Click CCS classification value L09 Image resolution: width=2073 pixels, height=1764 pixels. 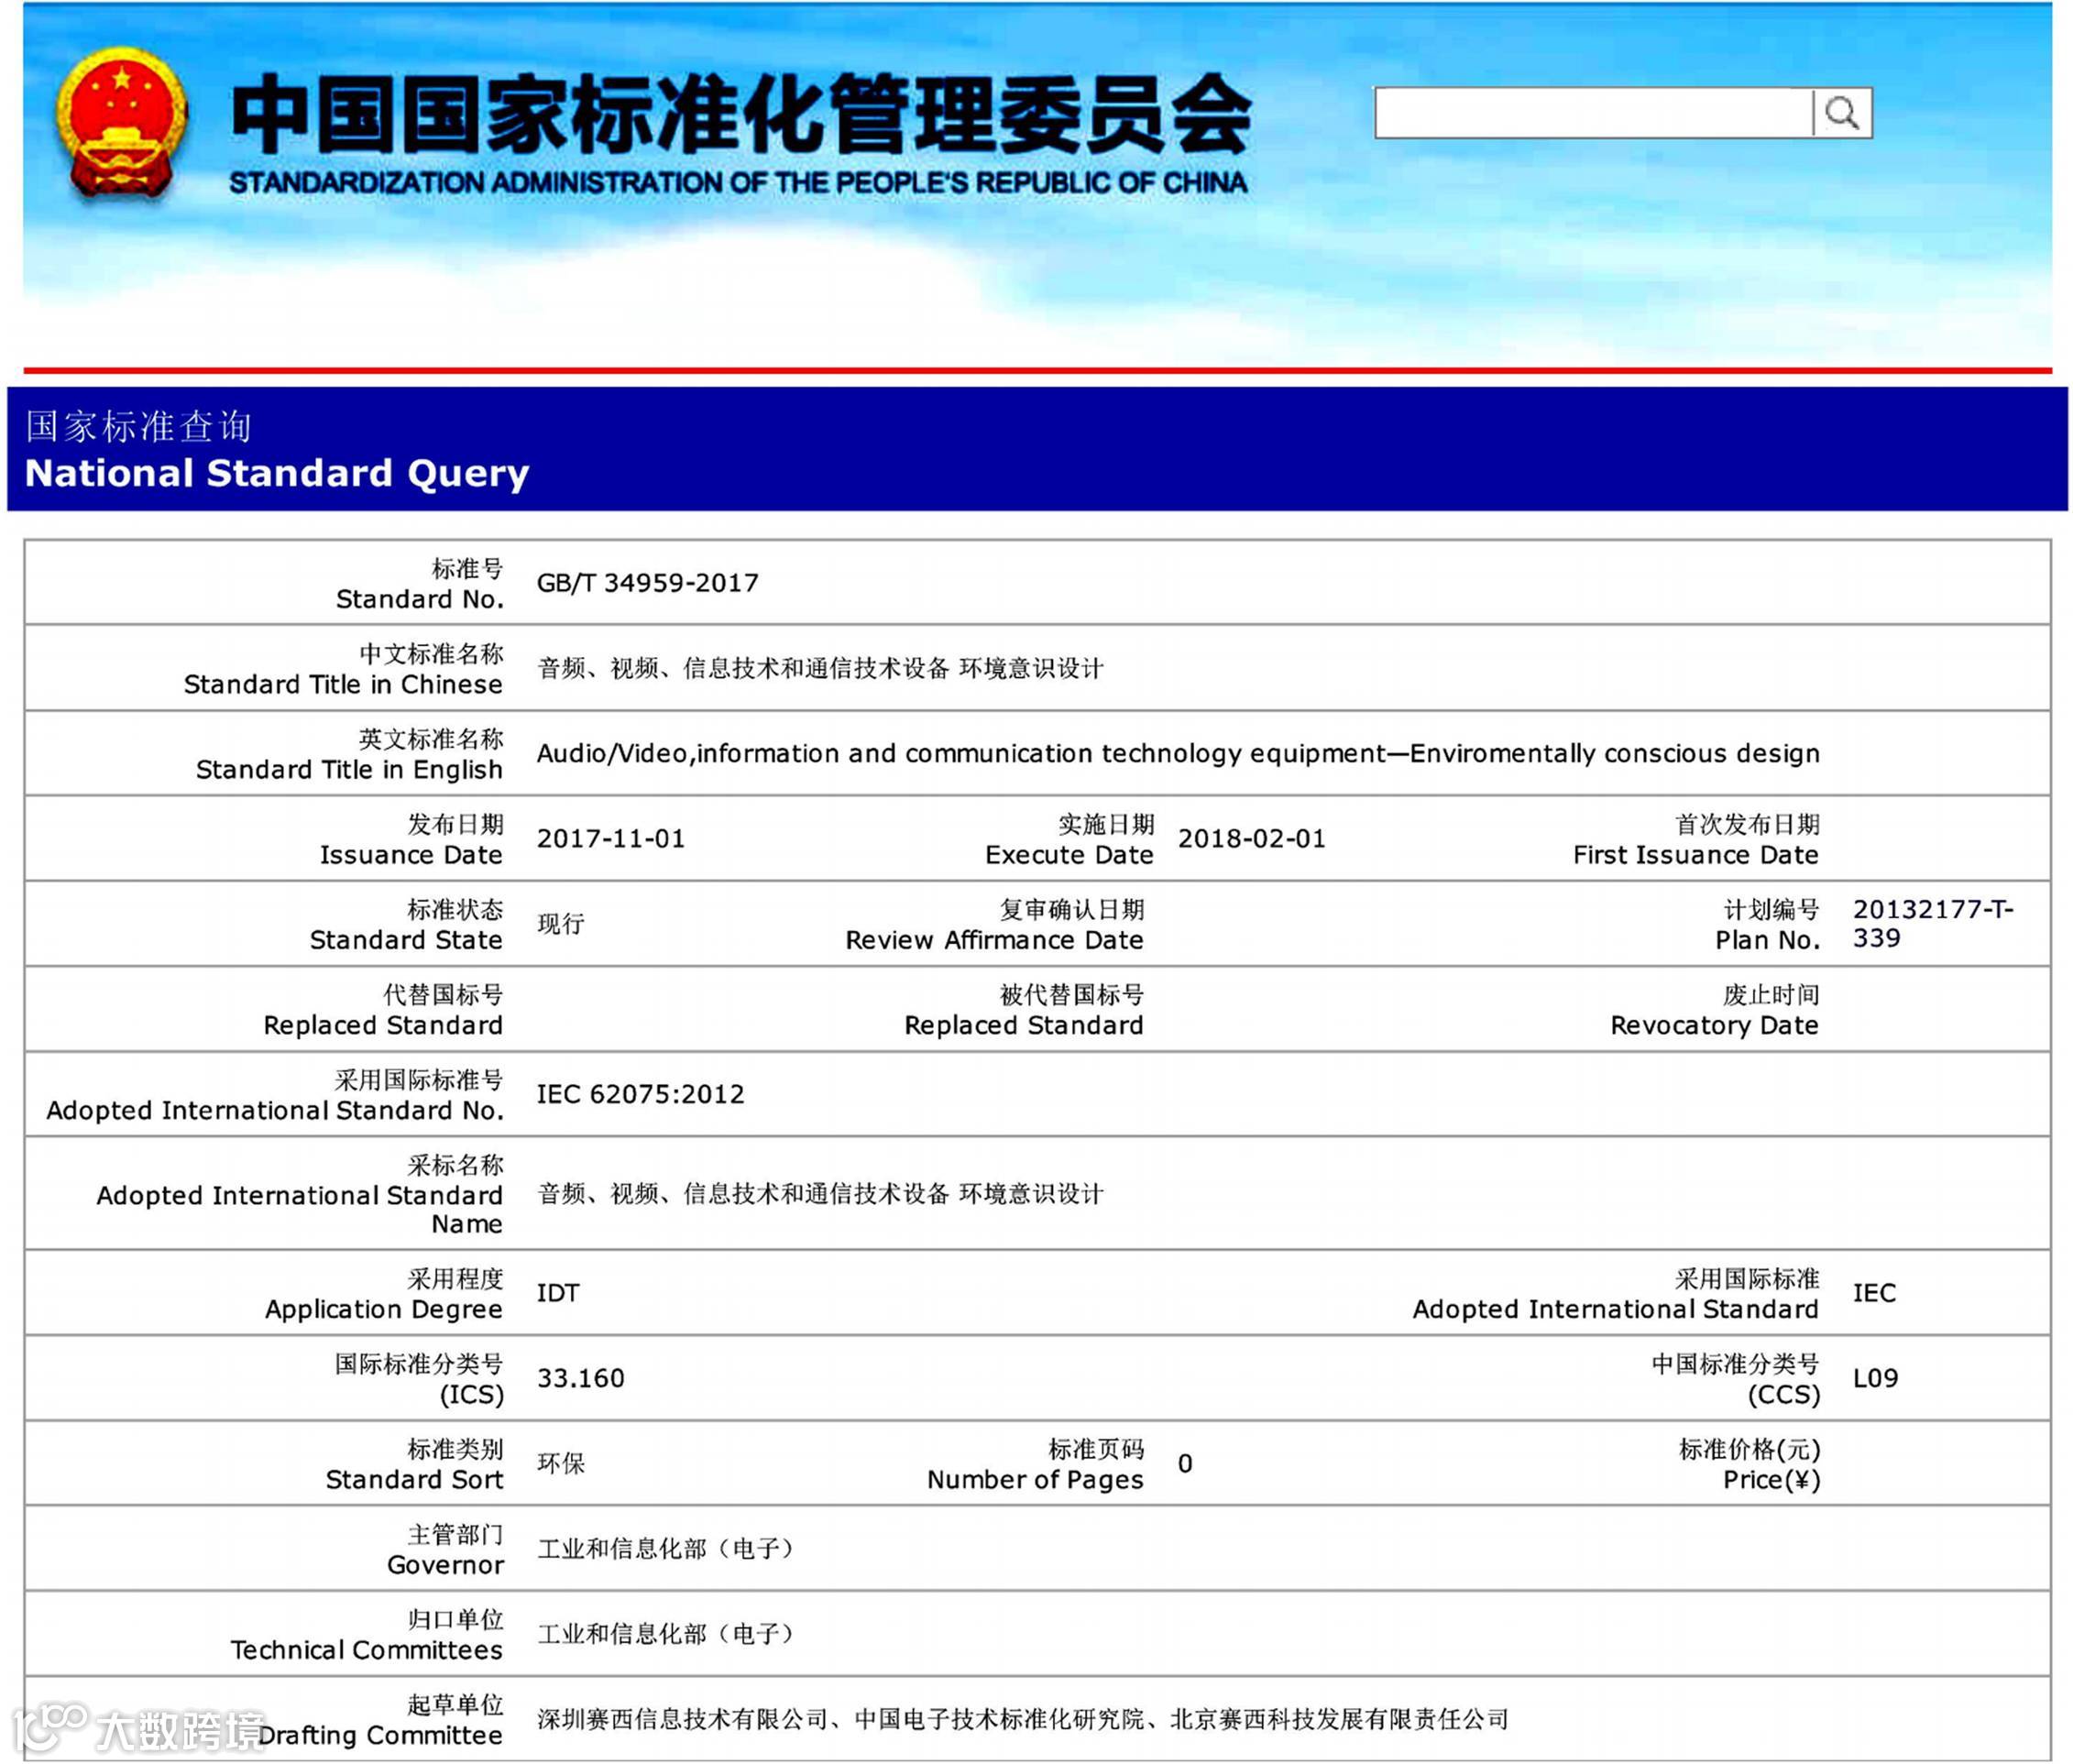click(x=1875, y=1378)
